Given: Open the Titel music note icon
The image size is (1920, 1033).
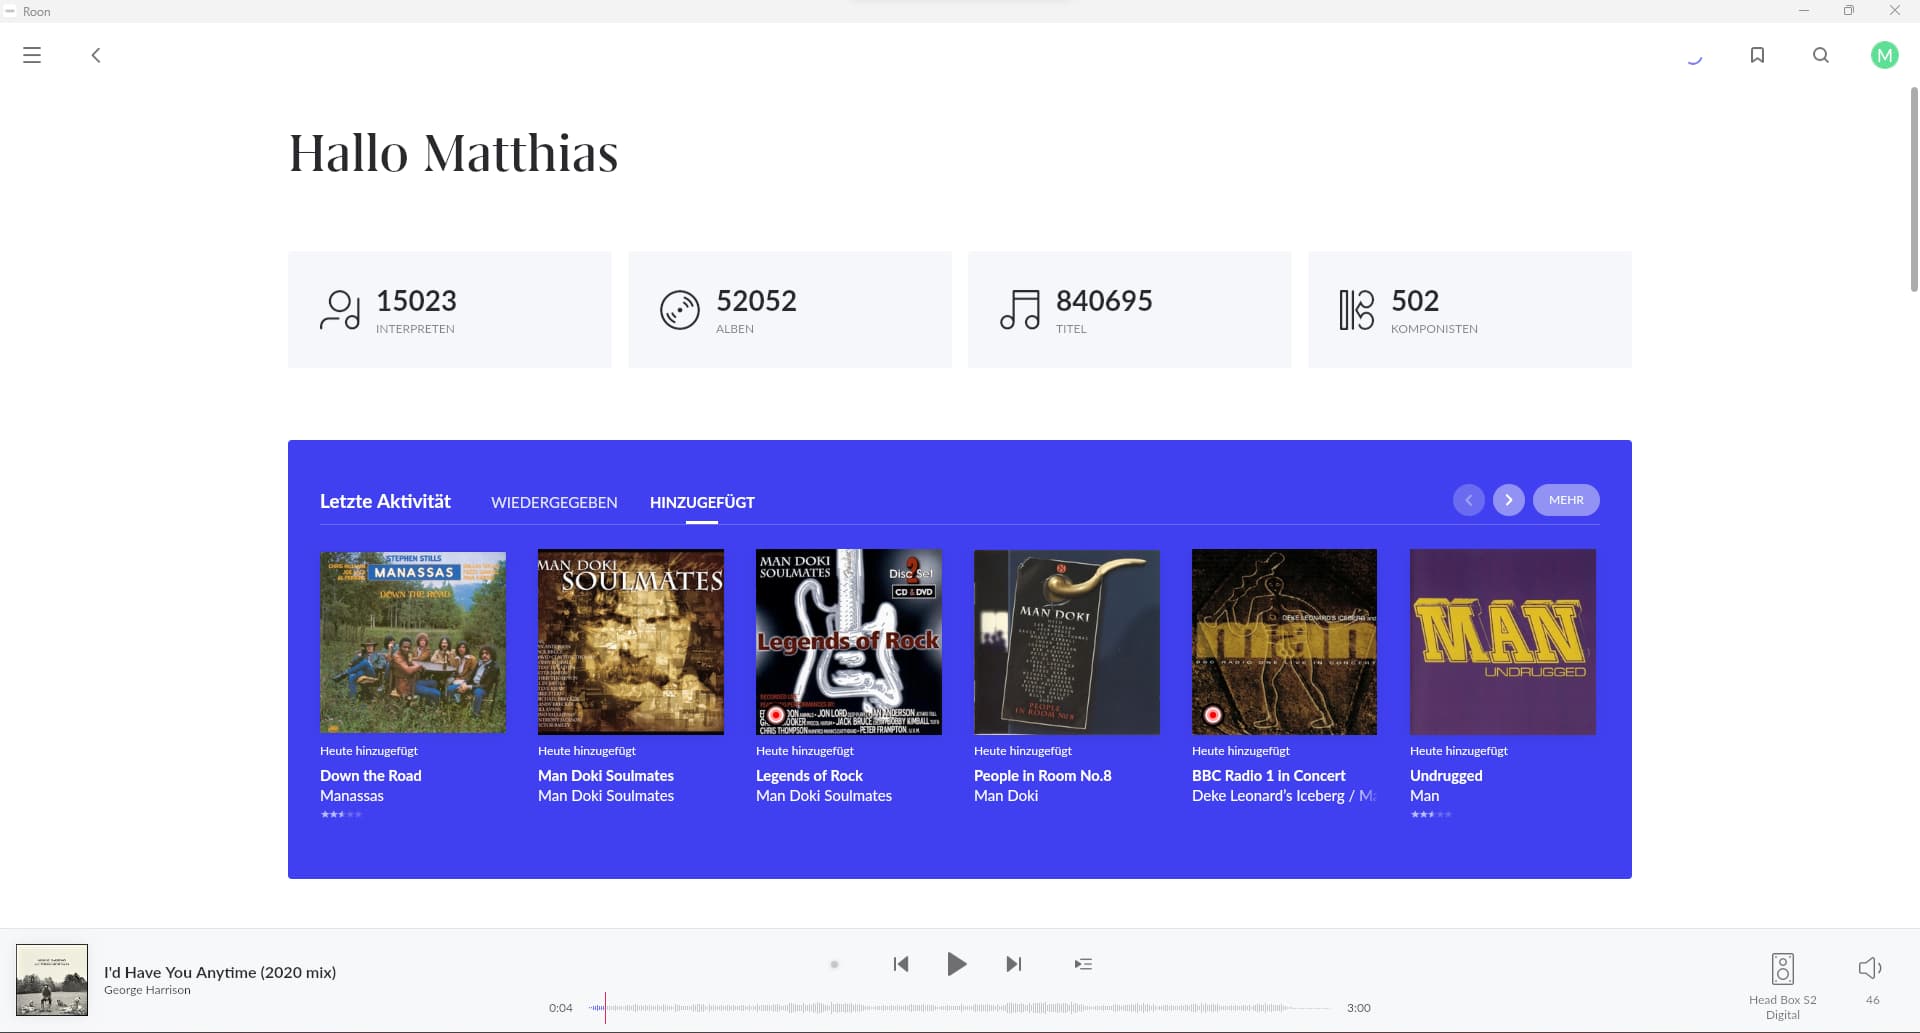Looking at the screenshot, I should pyautogui.click(x=1020, y=310).
